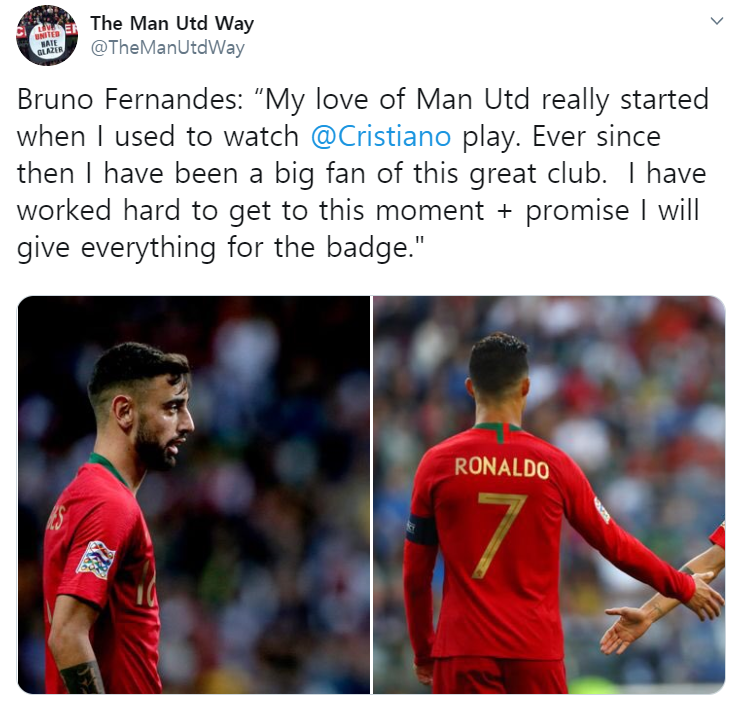
Task: Expand the tweet options chevron
Action: pos(716,21)
